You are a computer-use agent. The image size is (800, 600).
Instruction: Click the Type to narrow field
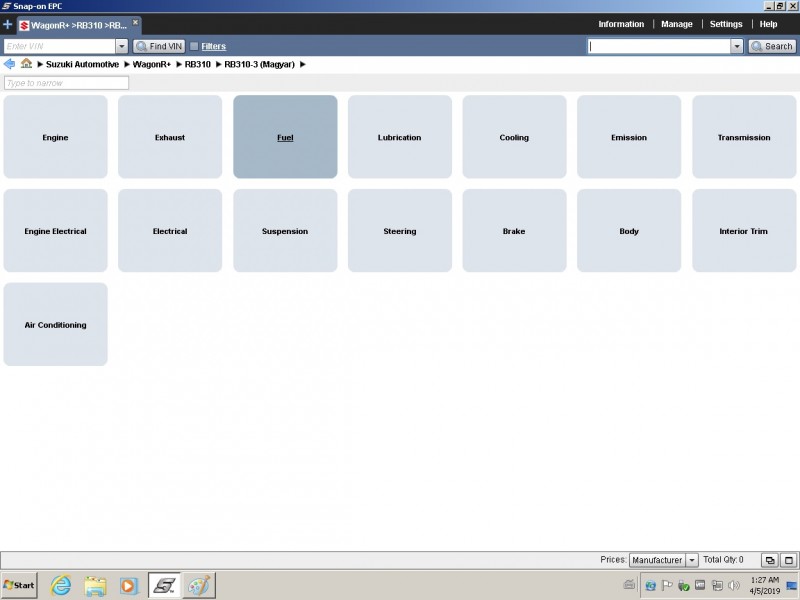[x=66, y=83]
